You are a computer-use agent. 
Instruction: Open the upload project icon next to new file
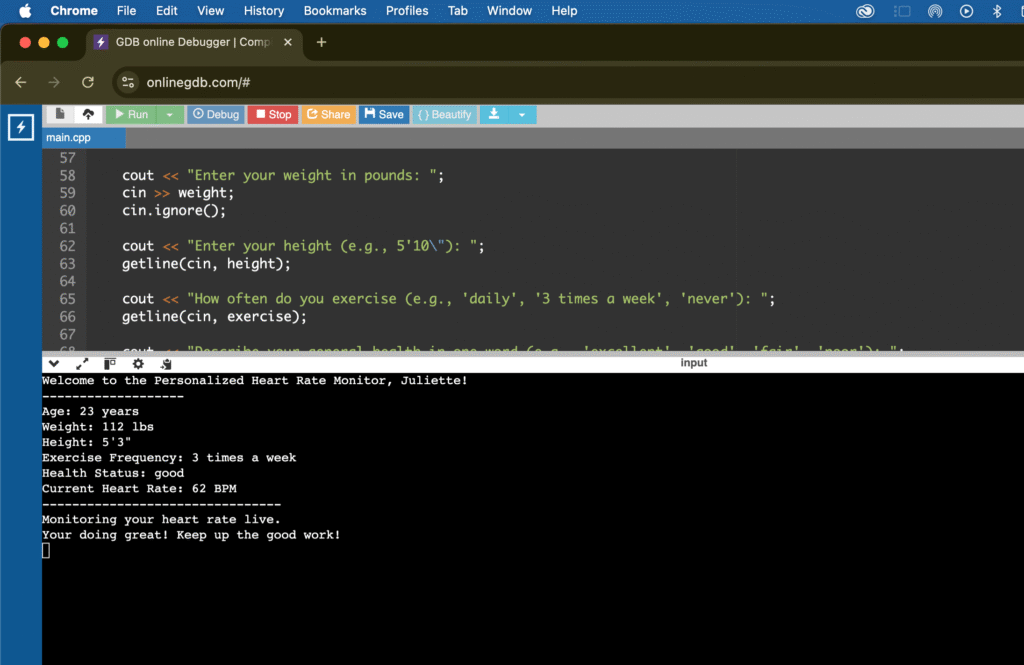point(88,114)
